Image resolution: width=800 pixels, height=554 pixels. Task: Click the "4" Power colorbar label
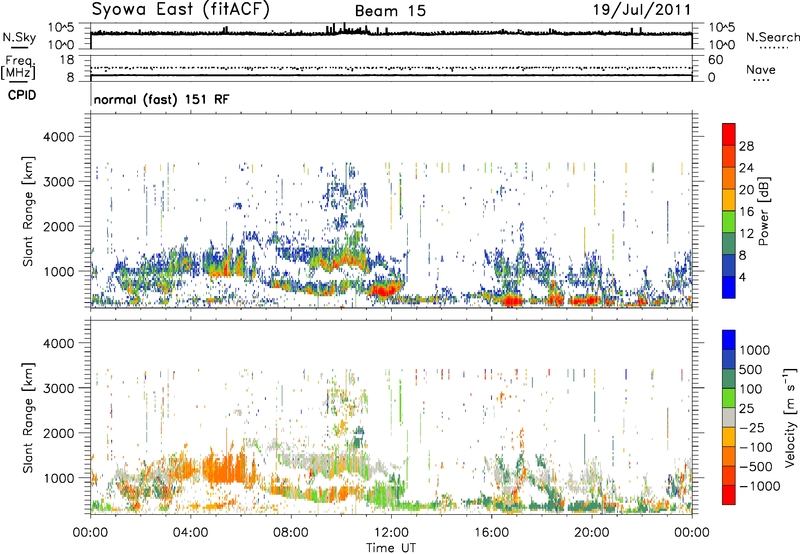[x=742, y=278]
